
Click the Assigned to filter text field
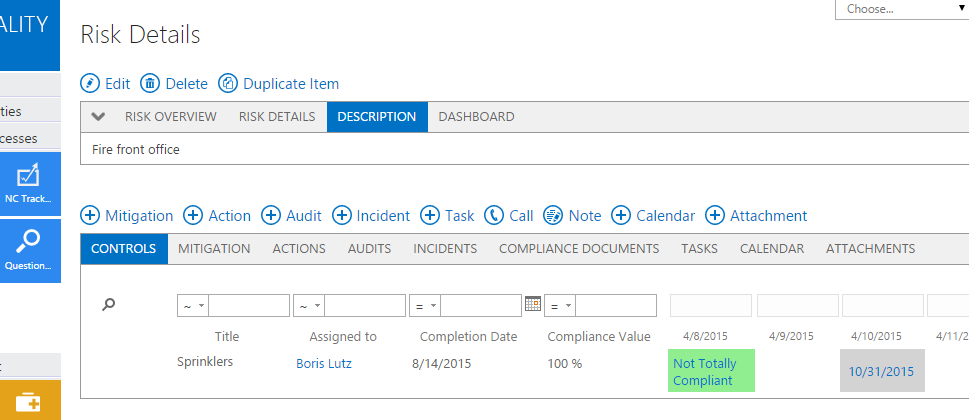[365, 306]
